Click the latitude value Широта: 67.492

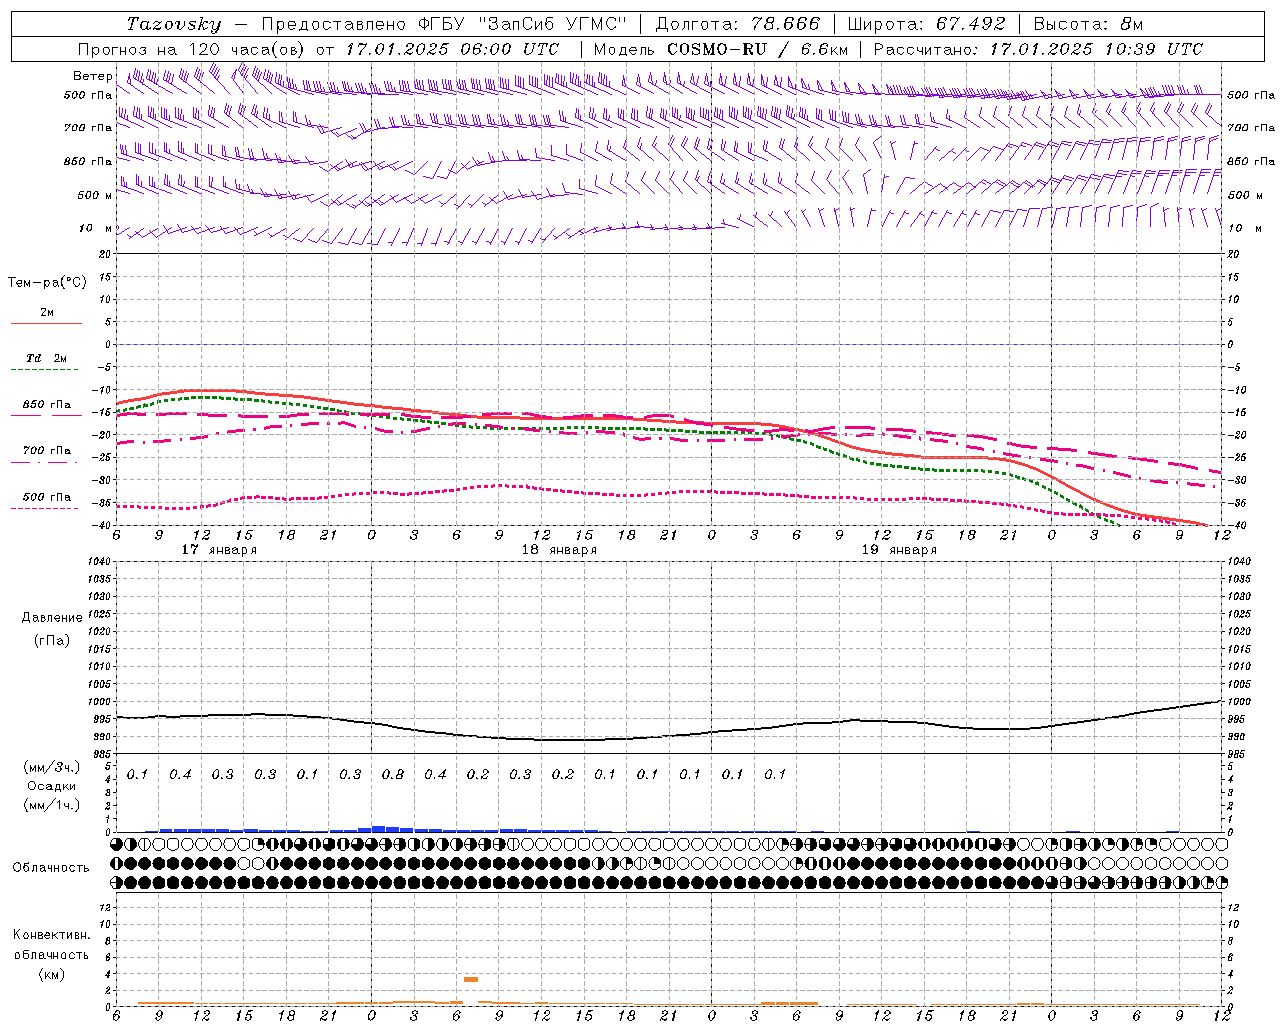[x=926, y=24]
